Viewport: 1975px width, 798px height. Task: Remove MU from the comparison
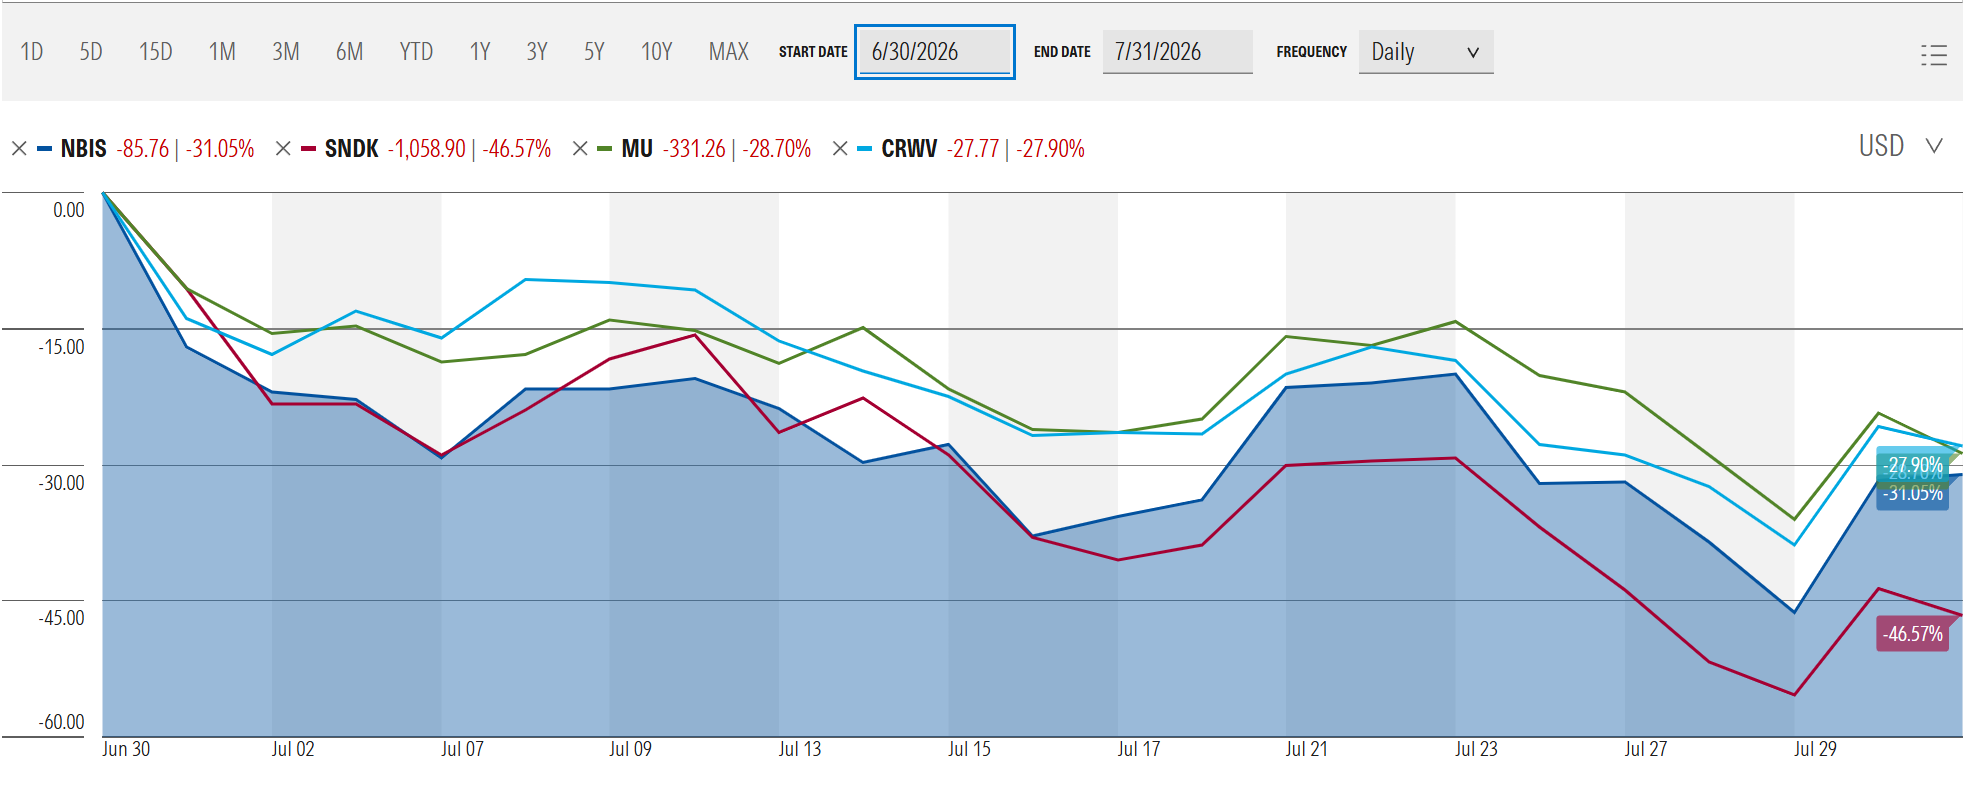pyautogui.click(x=580, y=149)
